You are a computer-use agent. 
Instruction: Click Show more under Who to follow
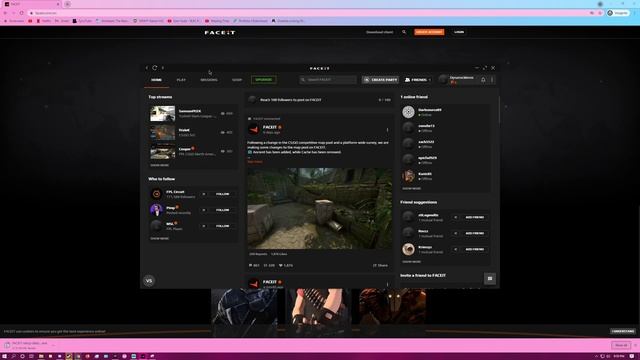160,238
